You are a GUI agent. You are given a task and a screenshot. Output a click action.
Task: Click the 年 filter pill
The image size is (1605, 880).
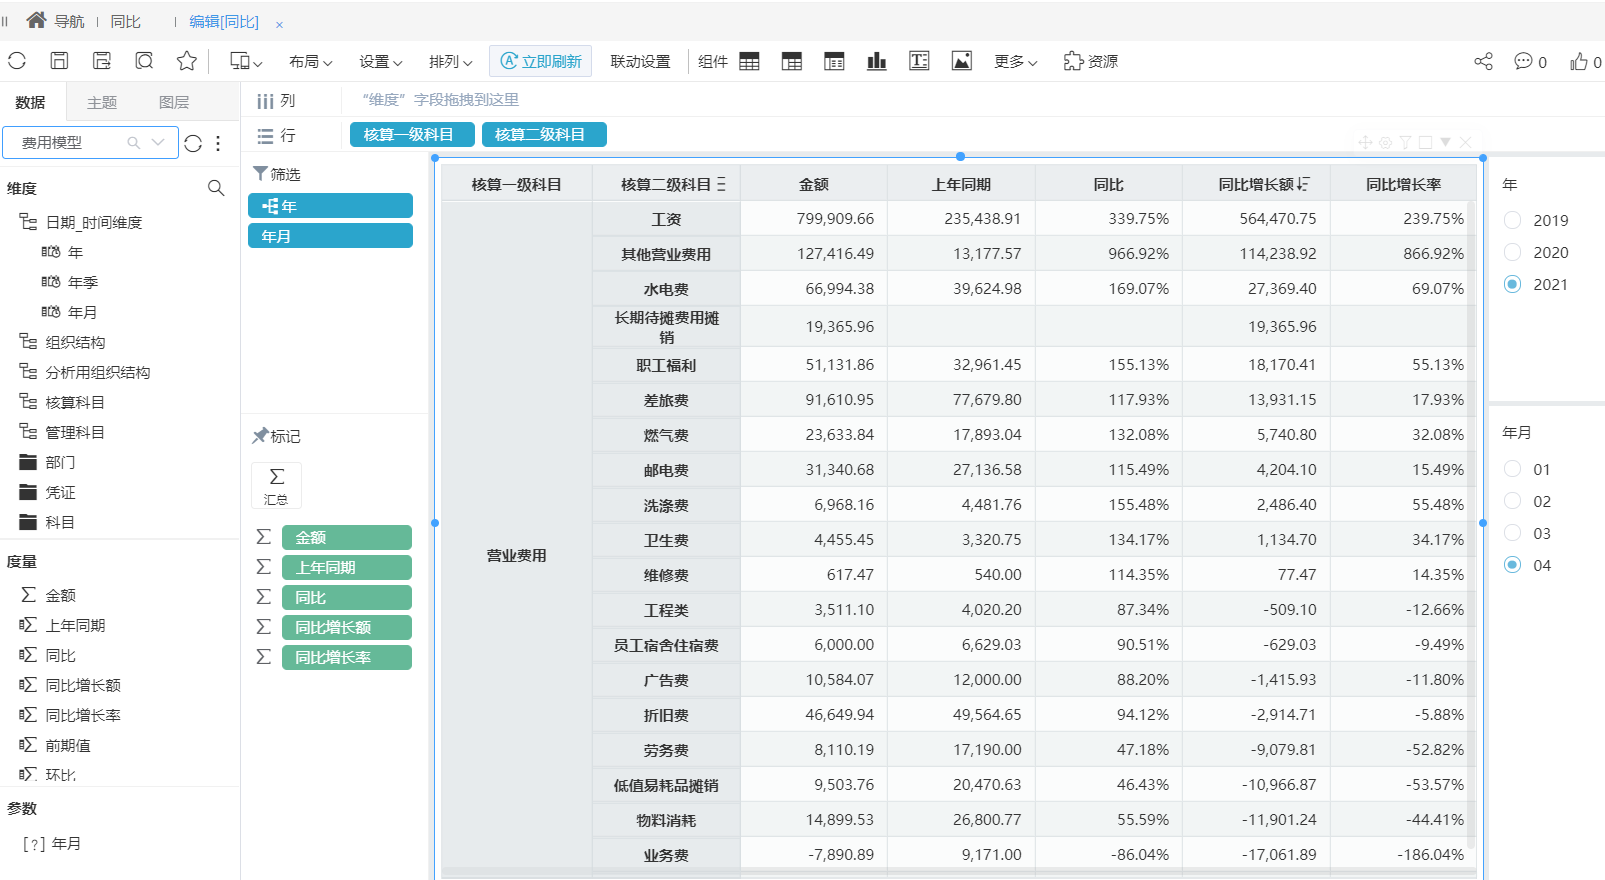(x=330, y=206)
